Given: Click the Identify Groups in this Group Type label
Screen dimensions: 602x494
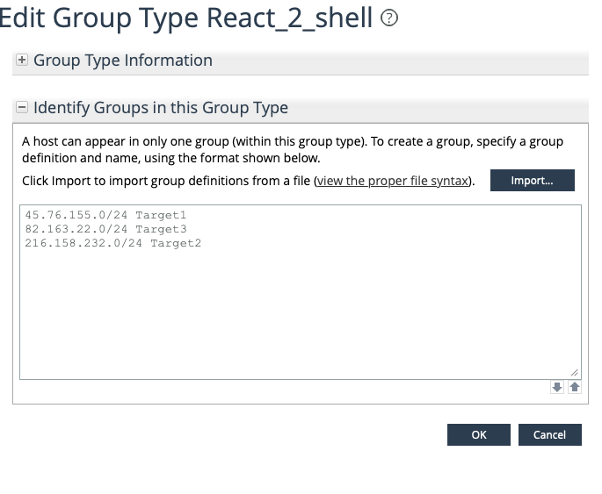Looking at the screenshot, I should 161,108.
